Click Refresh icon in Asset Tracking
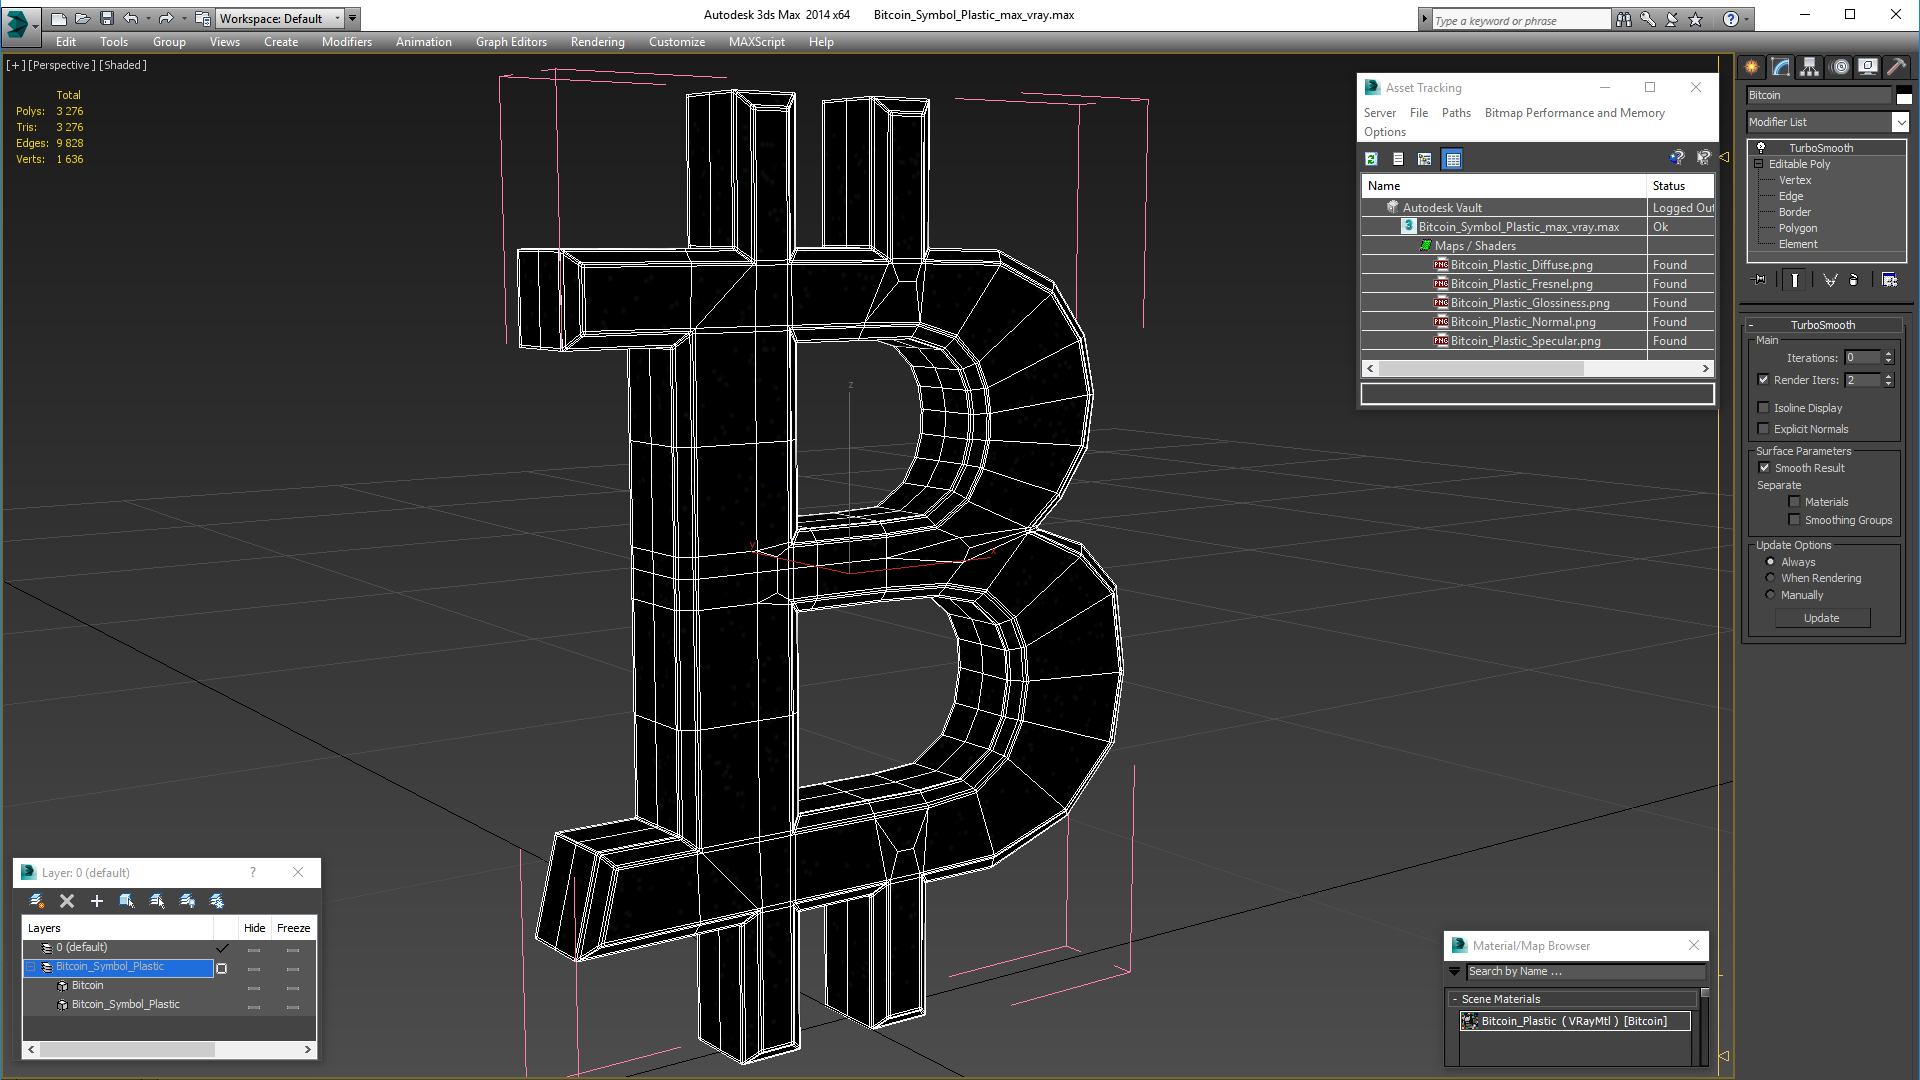Viewport: 1920px width, 1080px height. (x=1371, y=159)
